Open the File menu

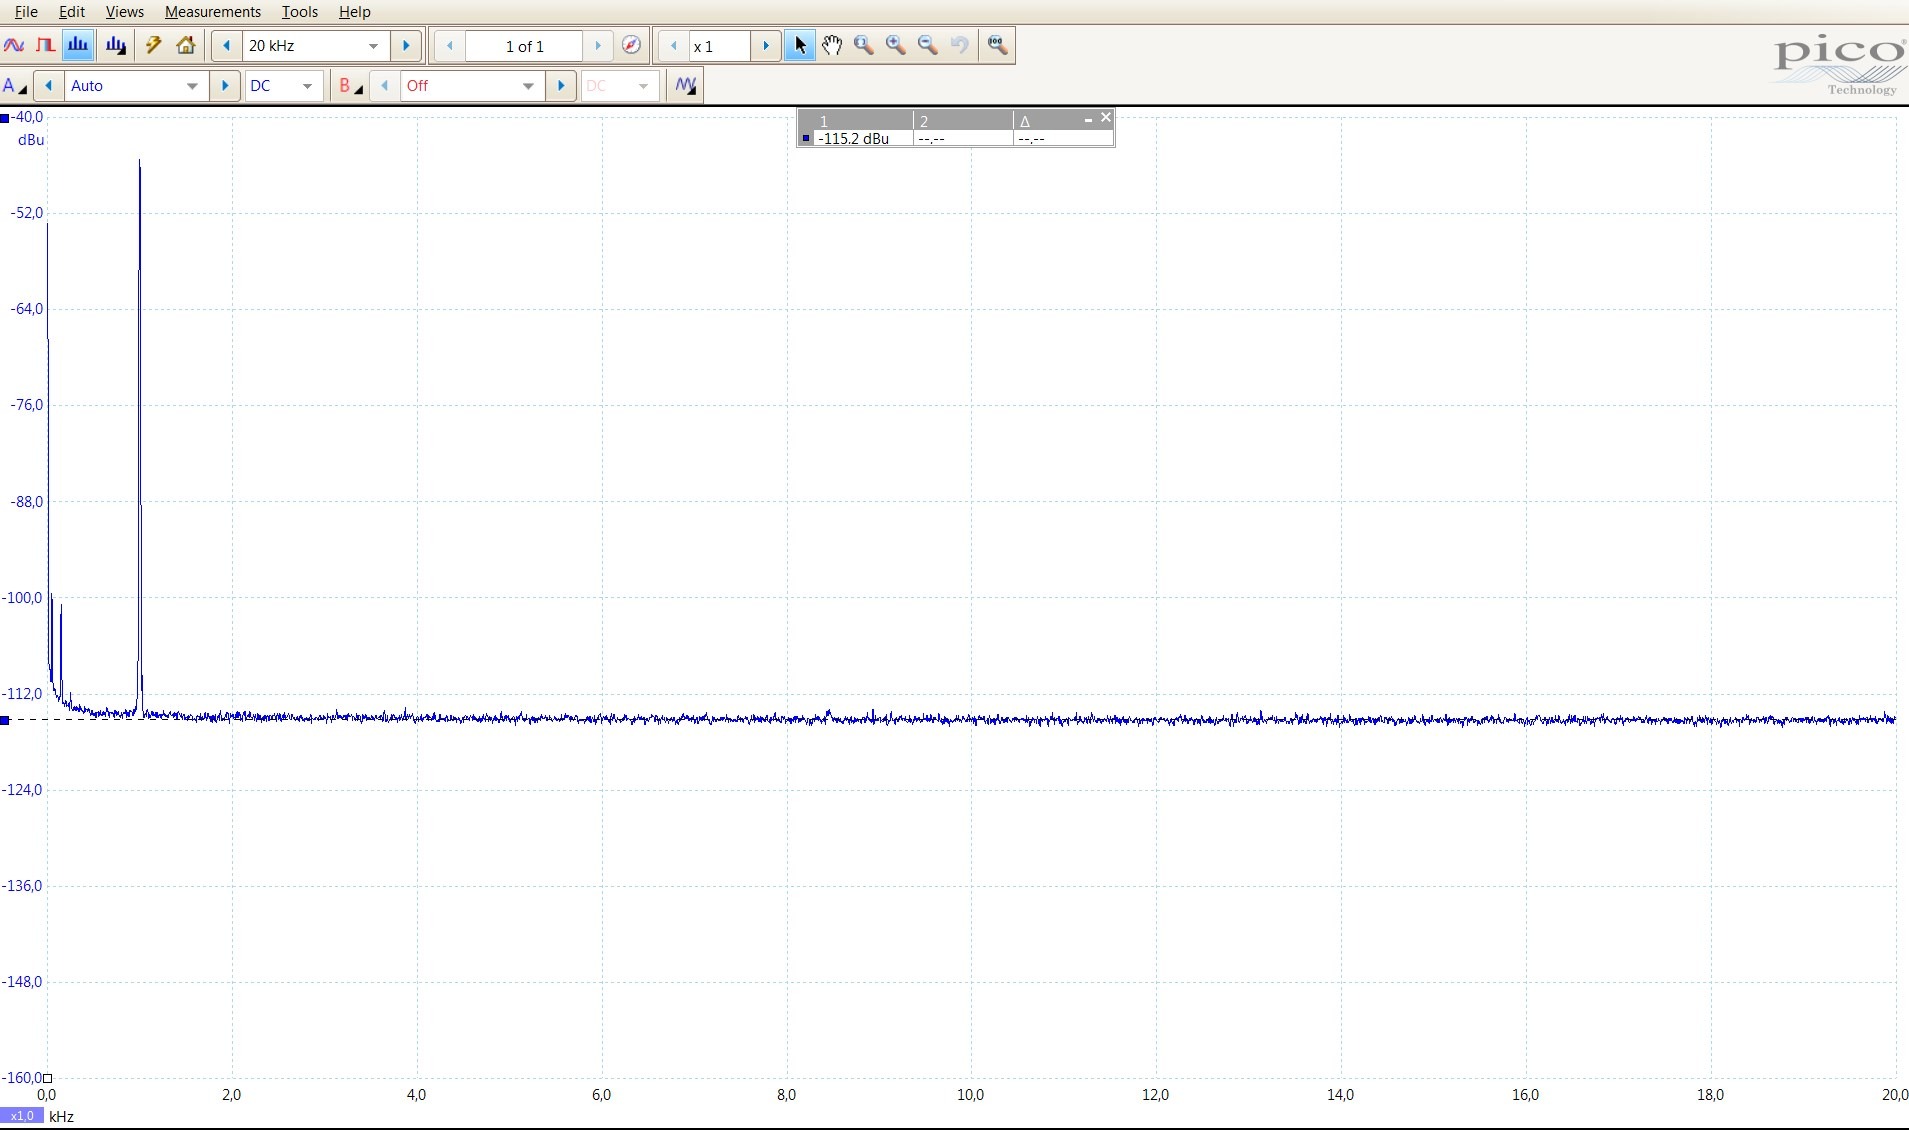point(26,12)
